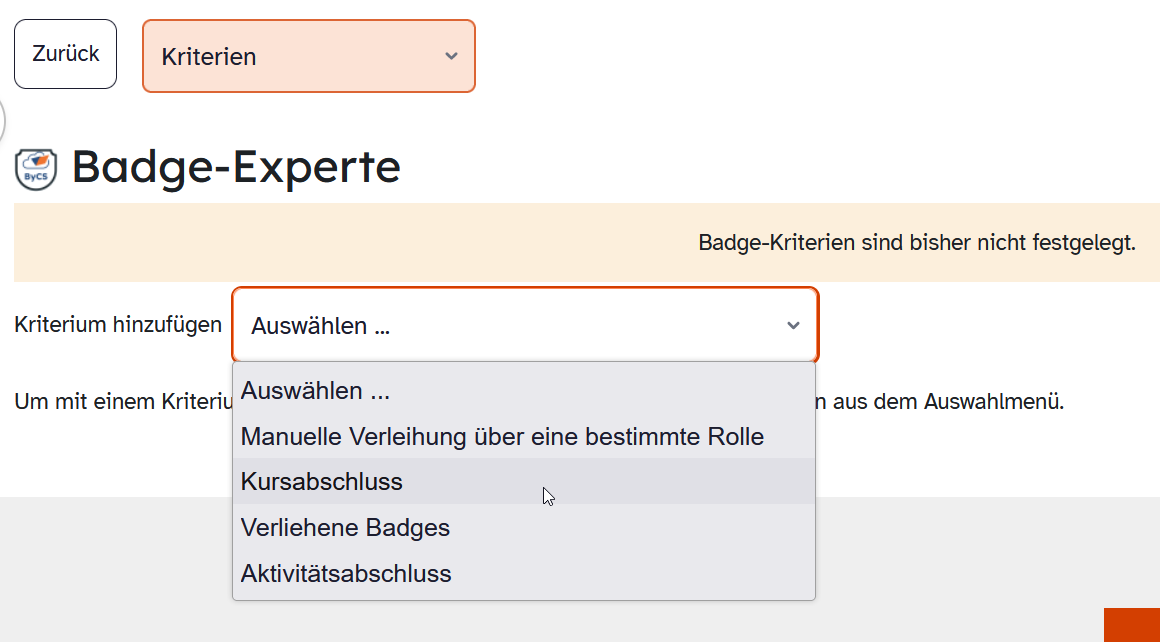Click the dropdown arrow beside Auswählen field
Image resolution: width=1160 pixels, height=642 pixels.
click(793, 325)
